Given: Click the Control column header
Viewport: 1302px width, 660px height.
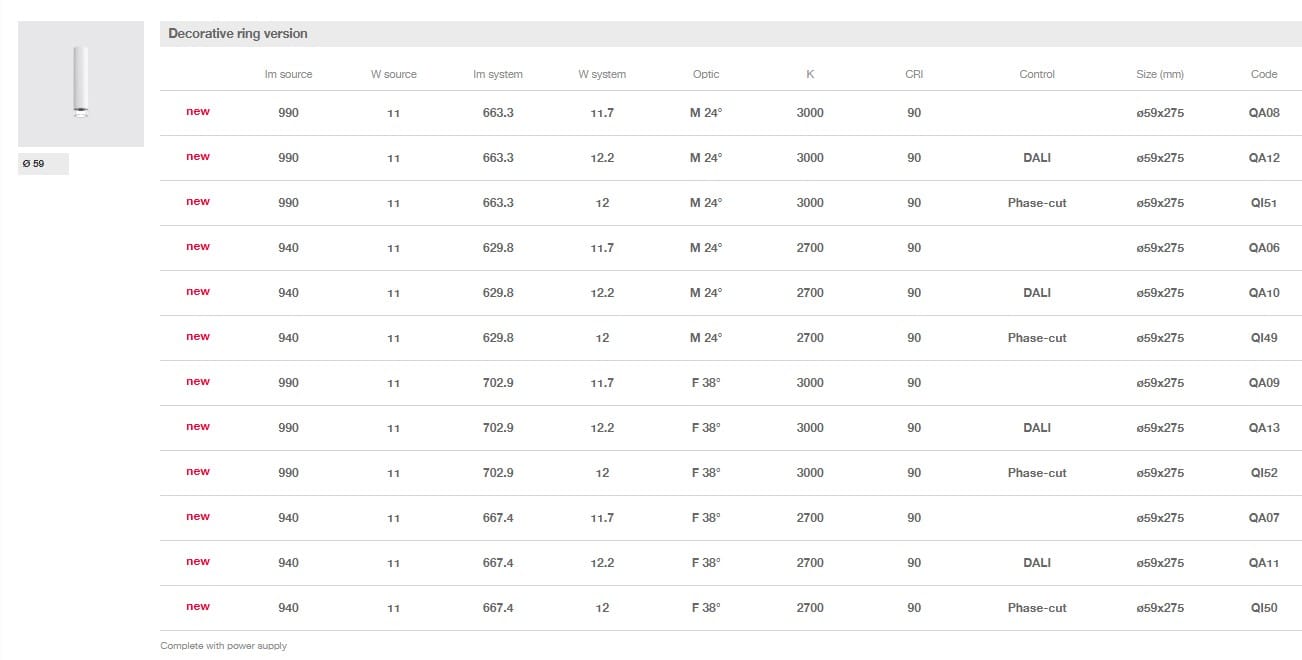Looking at the screenshot, I should [1037, 74].
